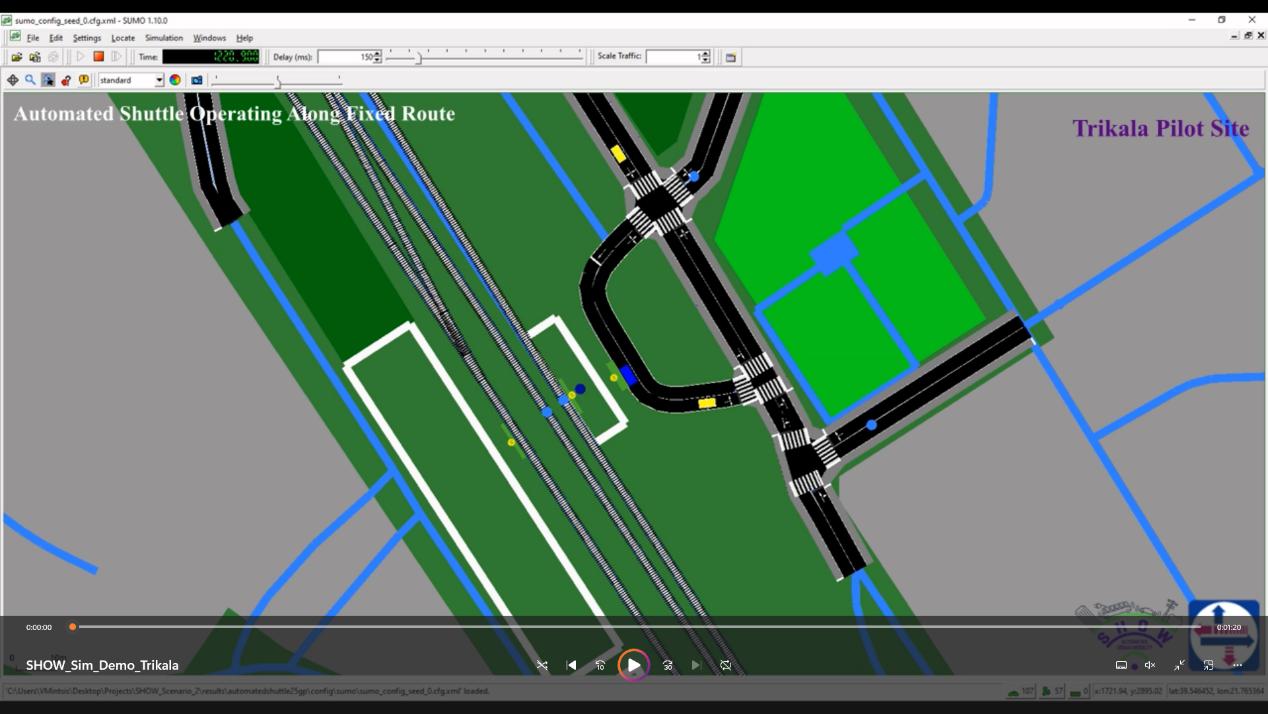The width and height of the screenshot is (1268, 714).
Task: Click the simulation Time display
Action: tap(211, 57)
